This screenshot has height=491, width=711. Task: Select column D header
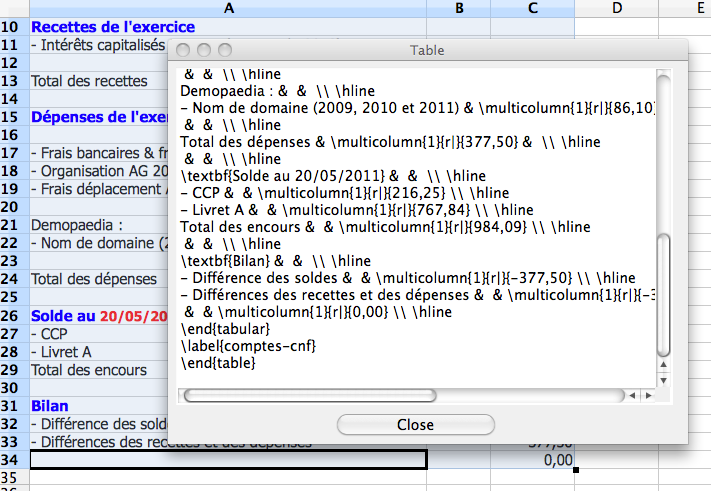point(615,8)
